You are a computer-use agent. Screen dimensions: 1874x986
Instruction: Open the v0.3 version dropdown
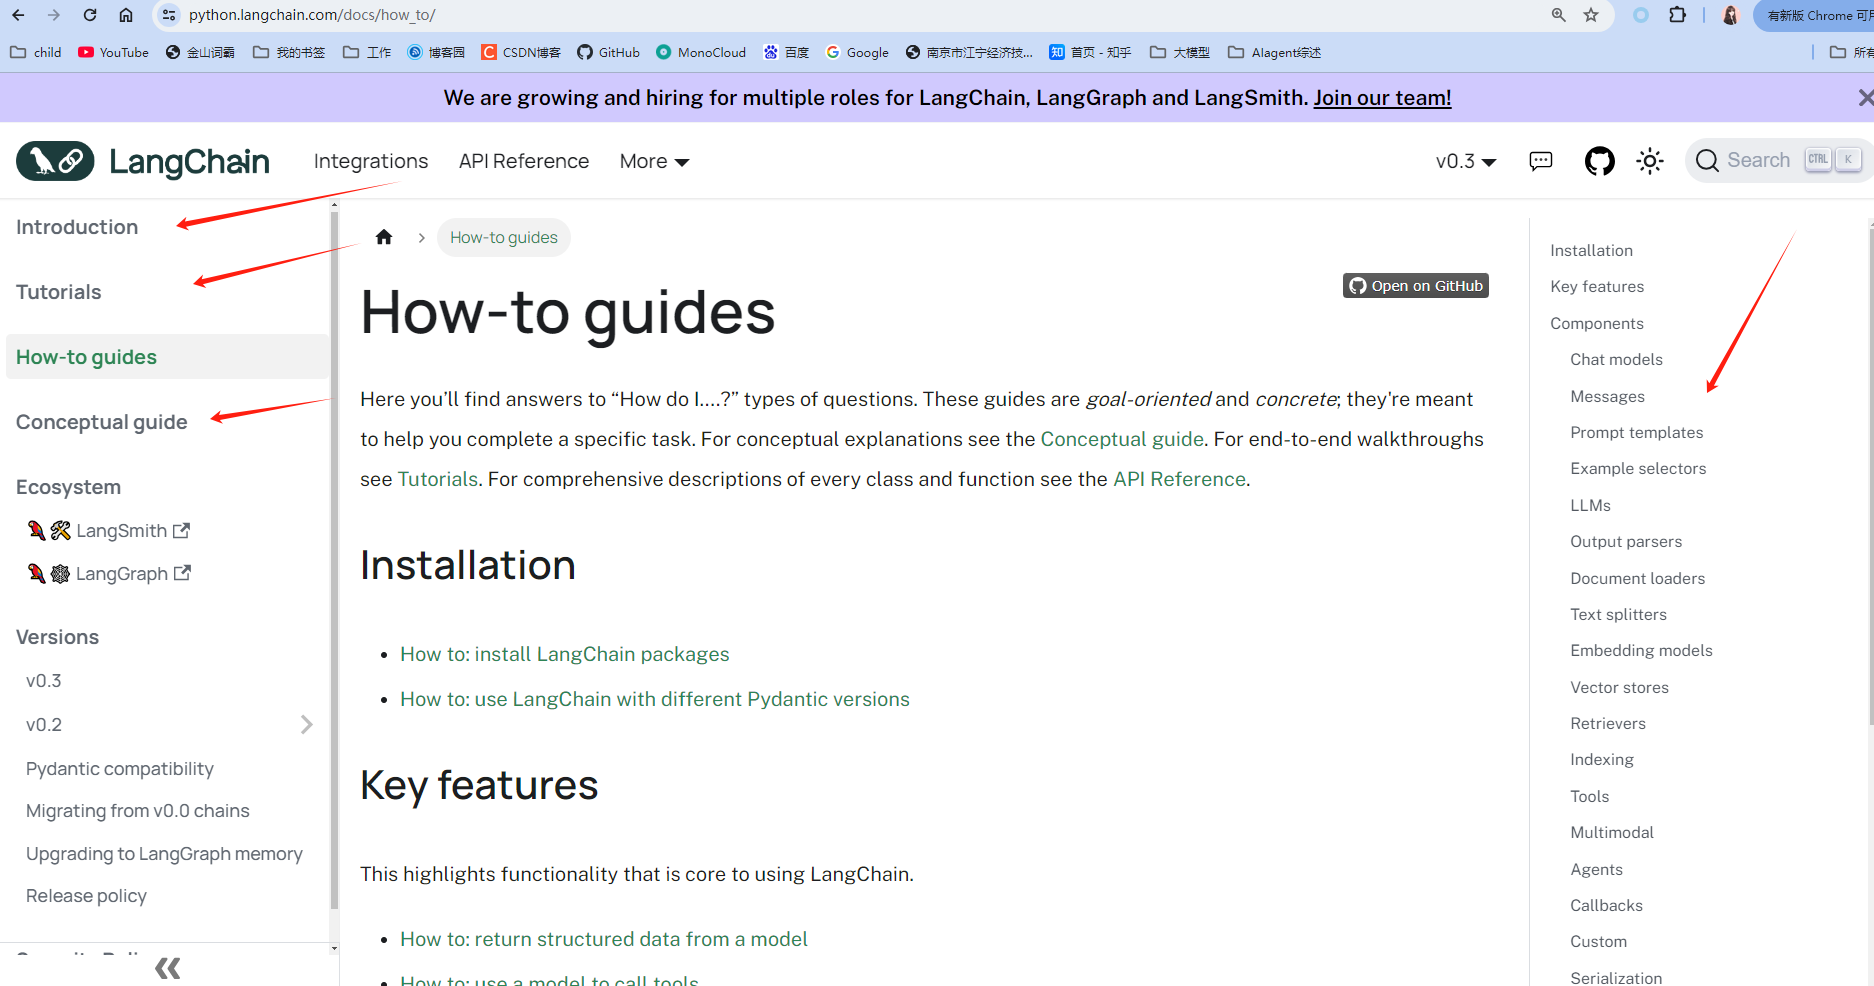[1465, 161]
